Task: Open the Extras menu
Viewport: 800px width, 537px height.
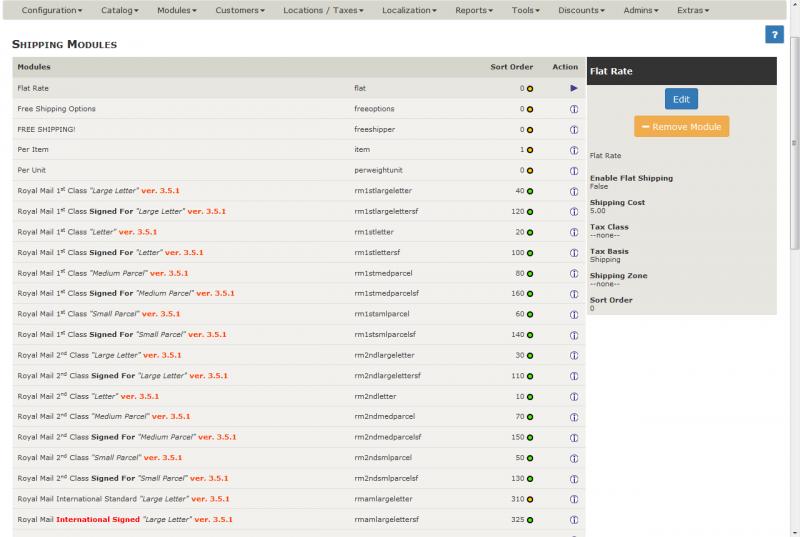Action: coord(693,10)
